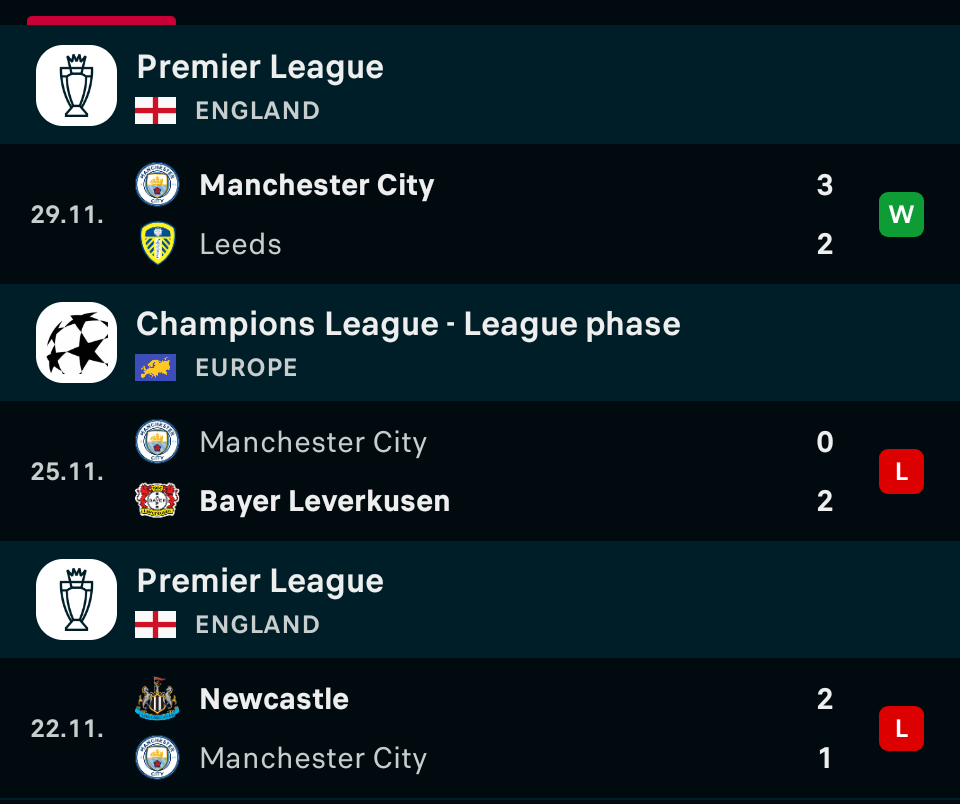Click Premier League trophy icon above Newcastle match
This screenshot has height=804, width=960.
77,600
